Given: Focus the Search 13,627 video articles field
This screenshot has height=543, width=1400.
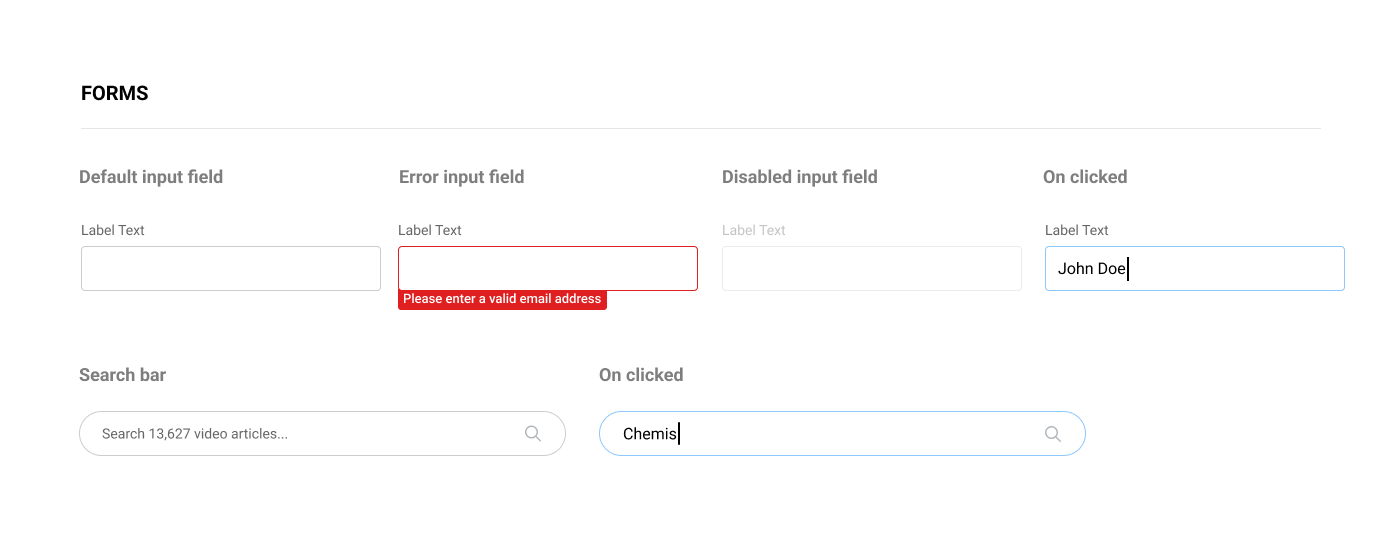Looking at the screenshot, I should tap(322, 433).
